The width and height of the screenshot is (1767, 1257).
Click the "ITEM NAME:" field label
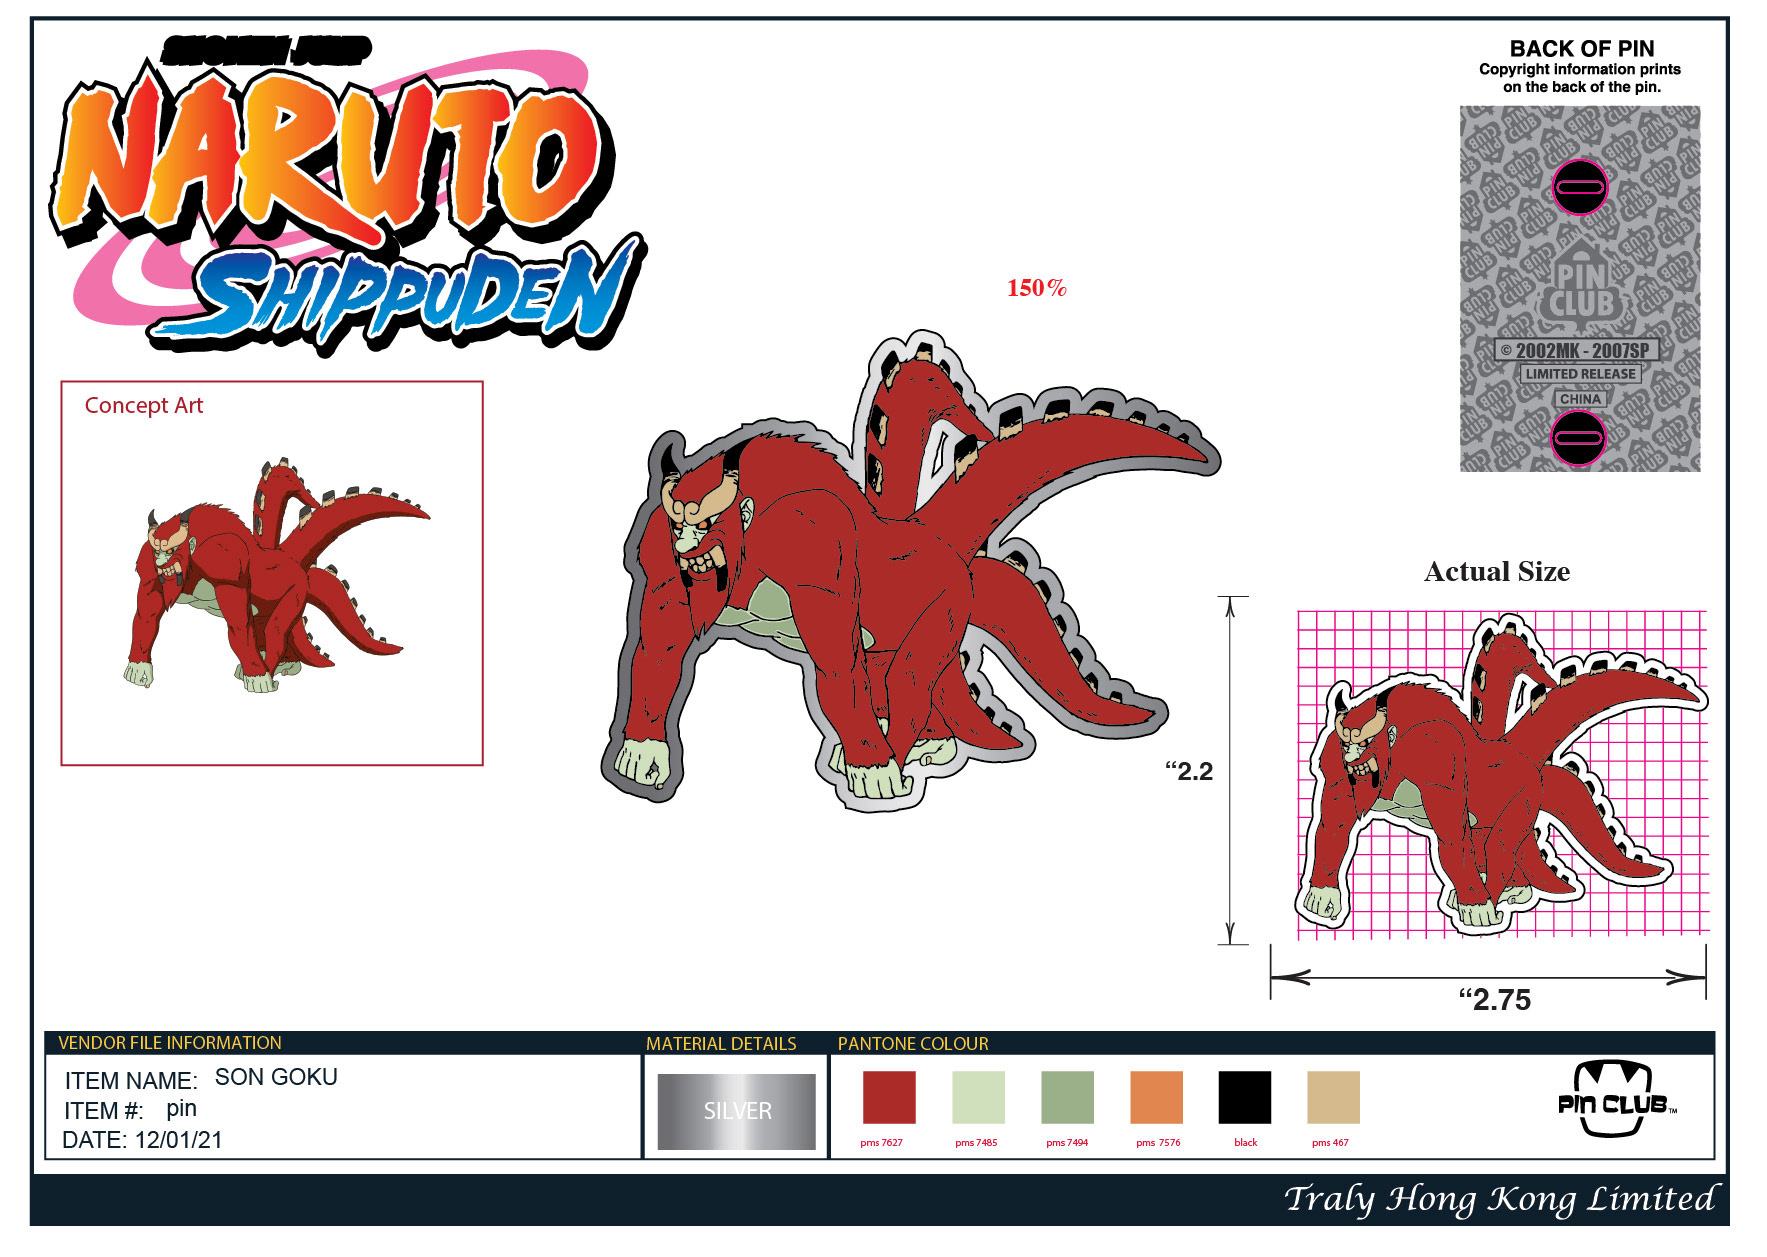[131, 1081]
